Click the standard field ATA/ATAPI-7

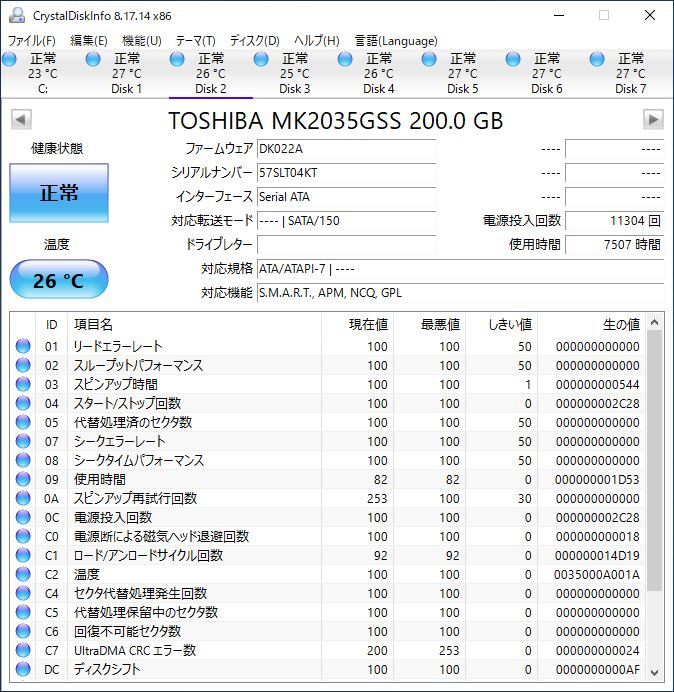[460, 269]
